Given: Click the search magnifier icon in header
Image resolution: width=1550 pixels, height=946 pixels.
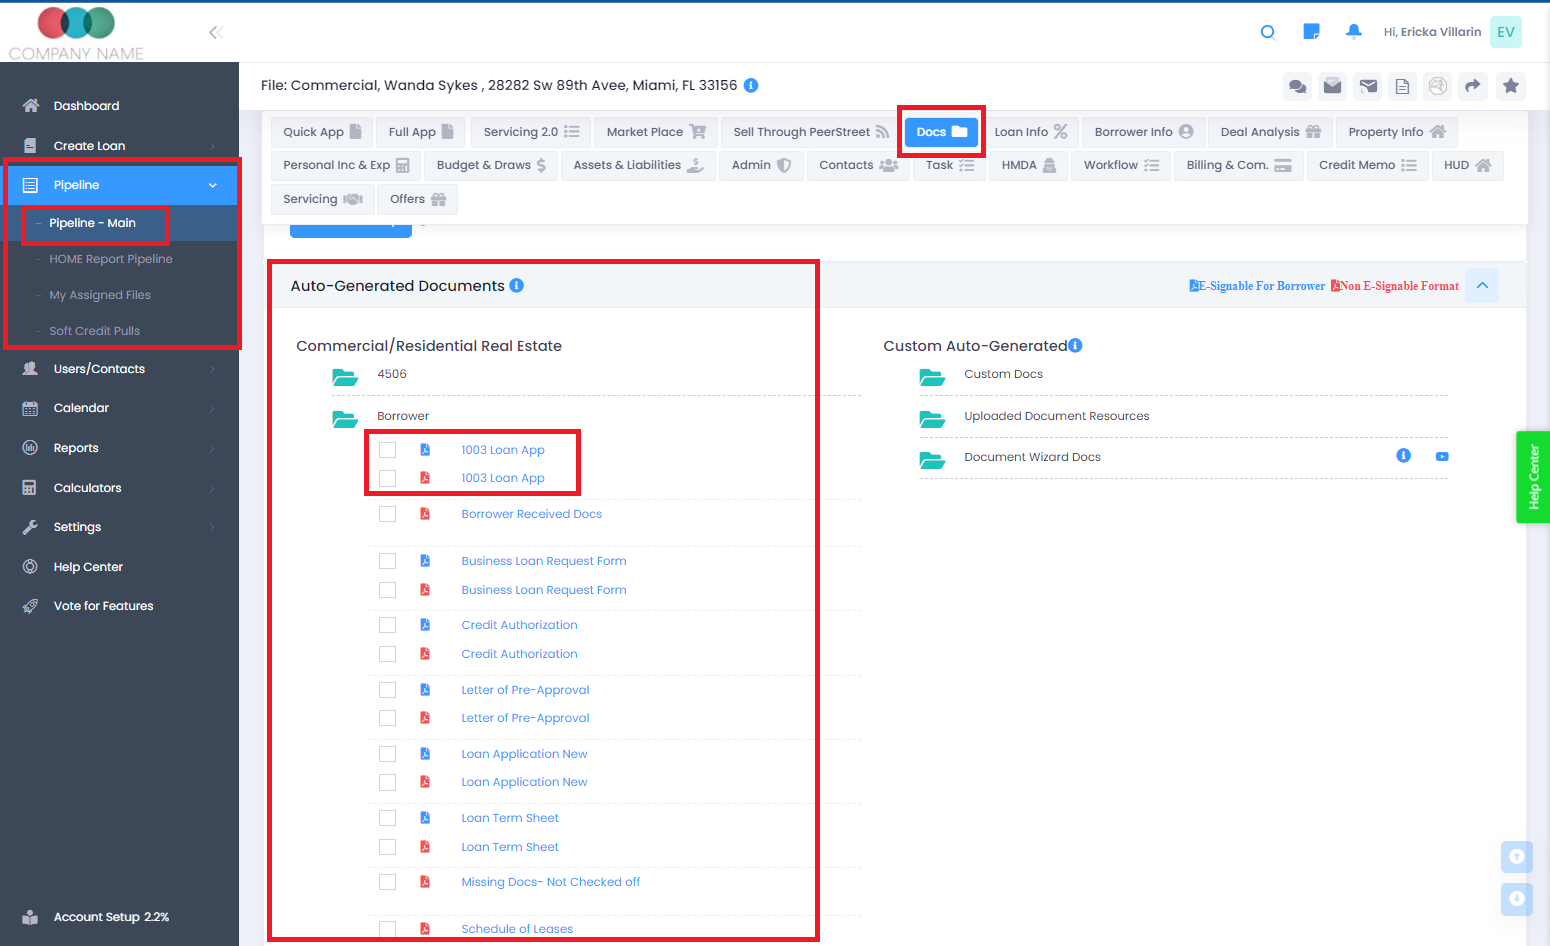Looking at the screenshot, I should (x=1267, y=32).
